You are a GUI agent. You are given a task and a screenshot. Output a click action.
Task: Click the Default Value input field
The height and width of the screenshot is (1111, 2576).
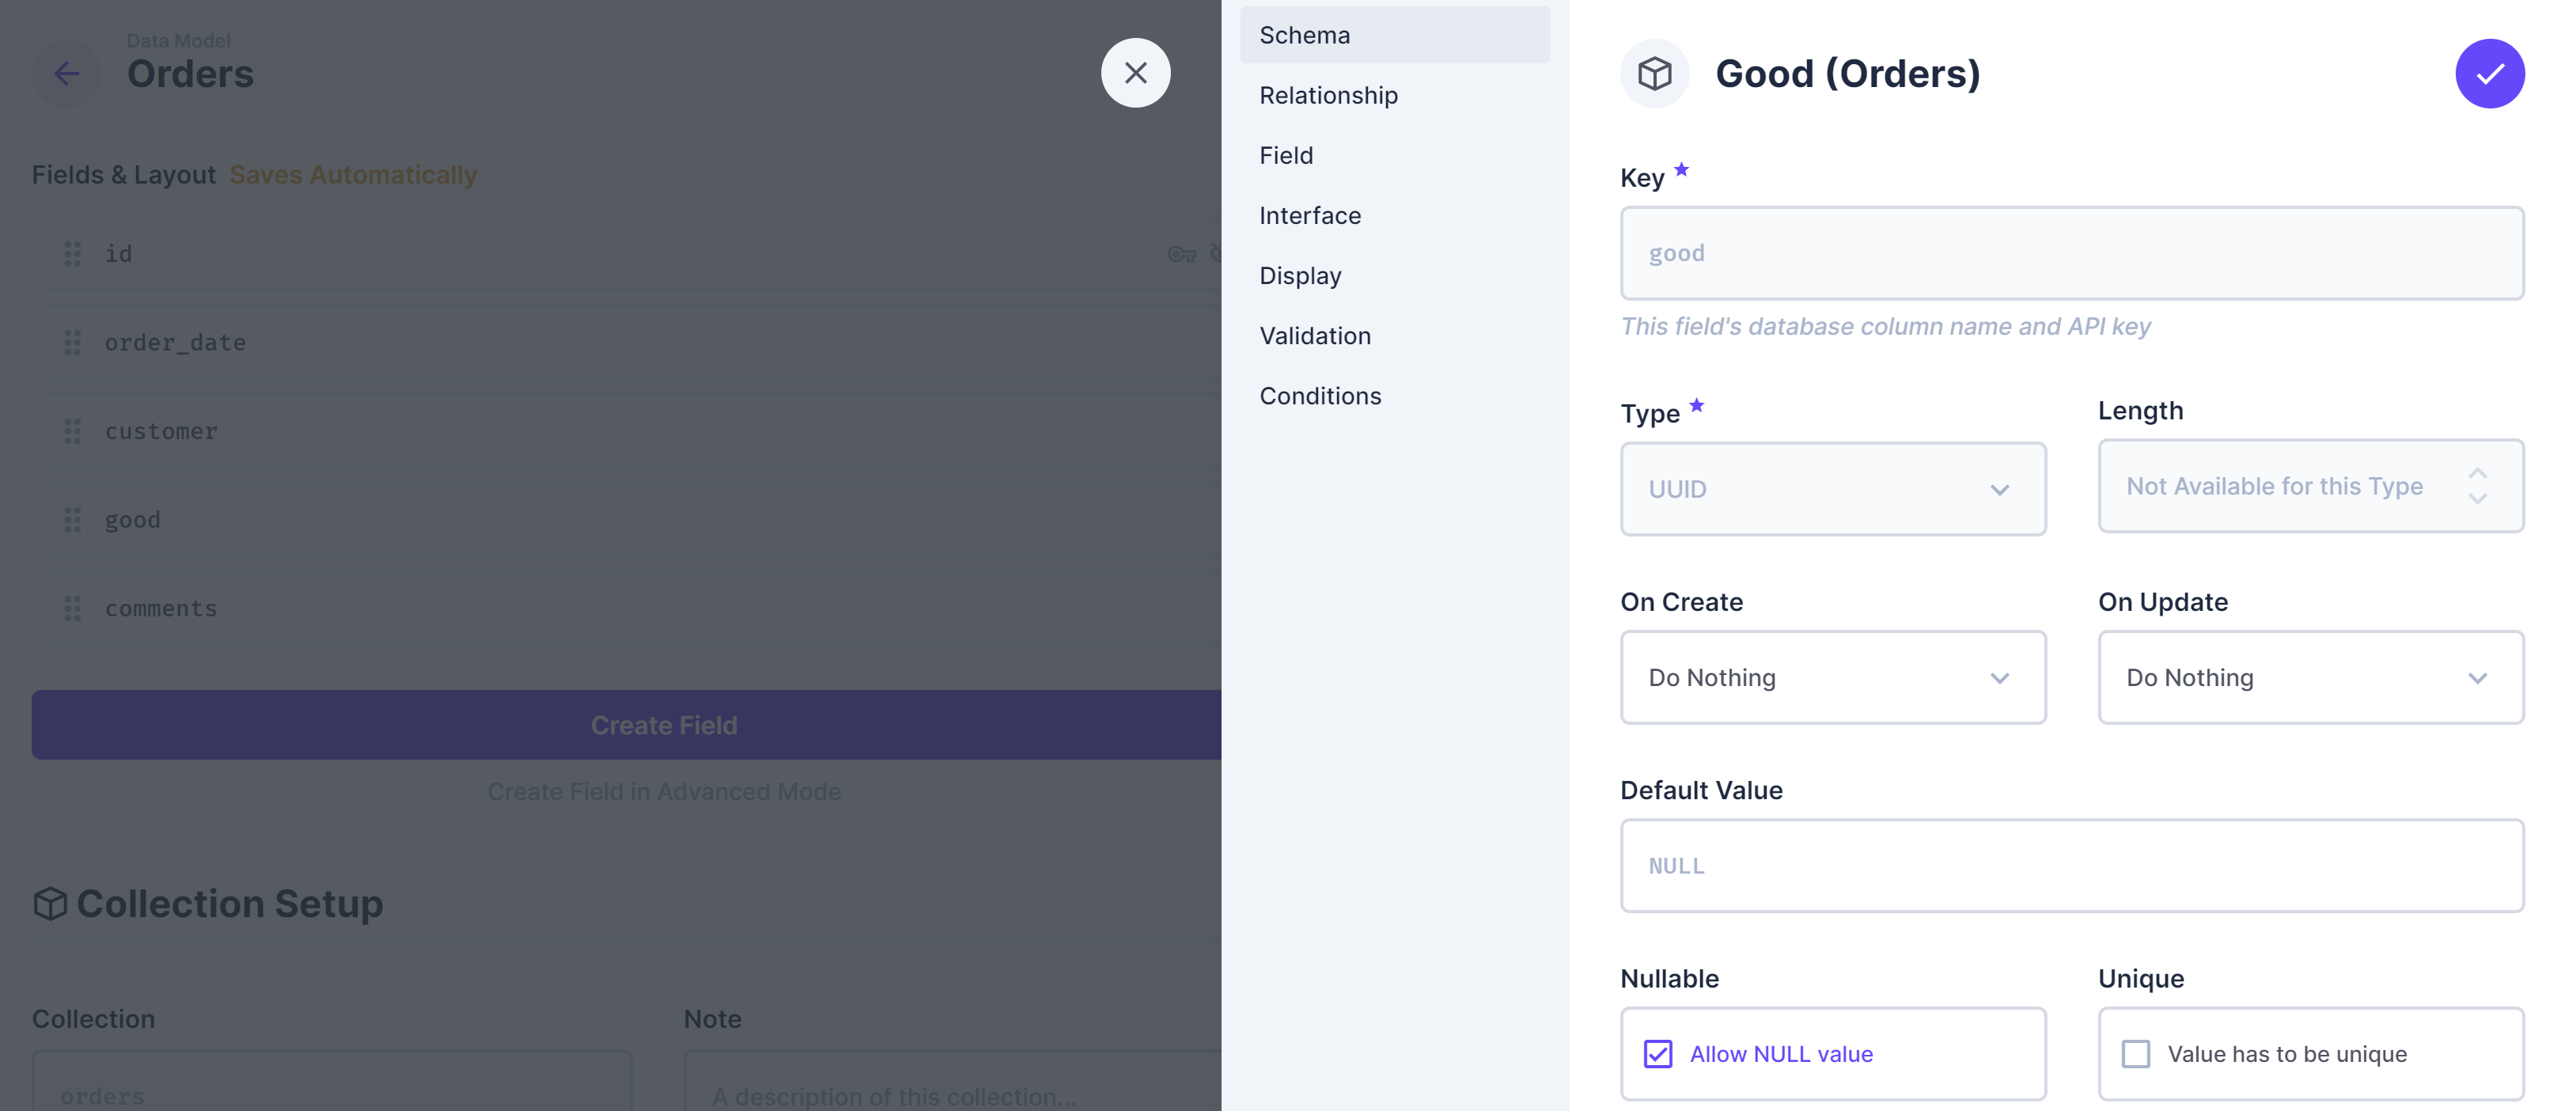[x=2071, y=865]
